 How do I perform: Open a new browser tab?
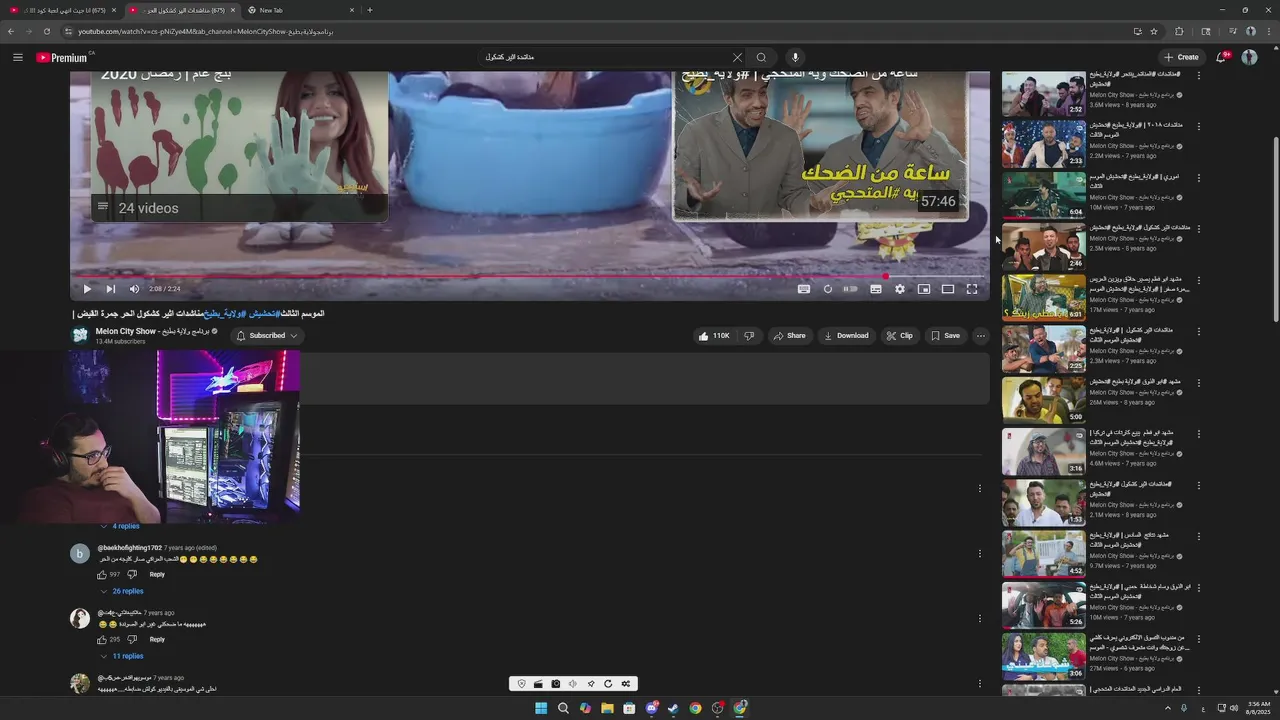tap(370, 10)
